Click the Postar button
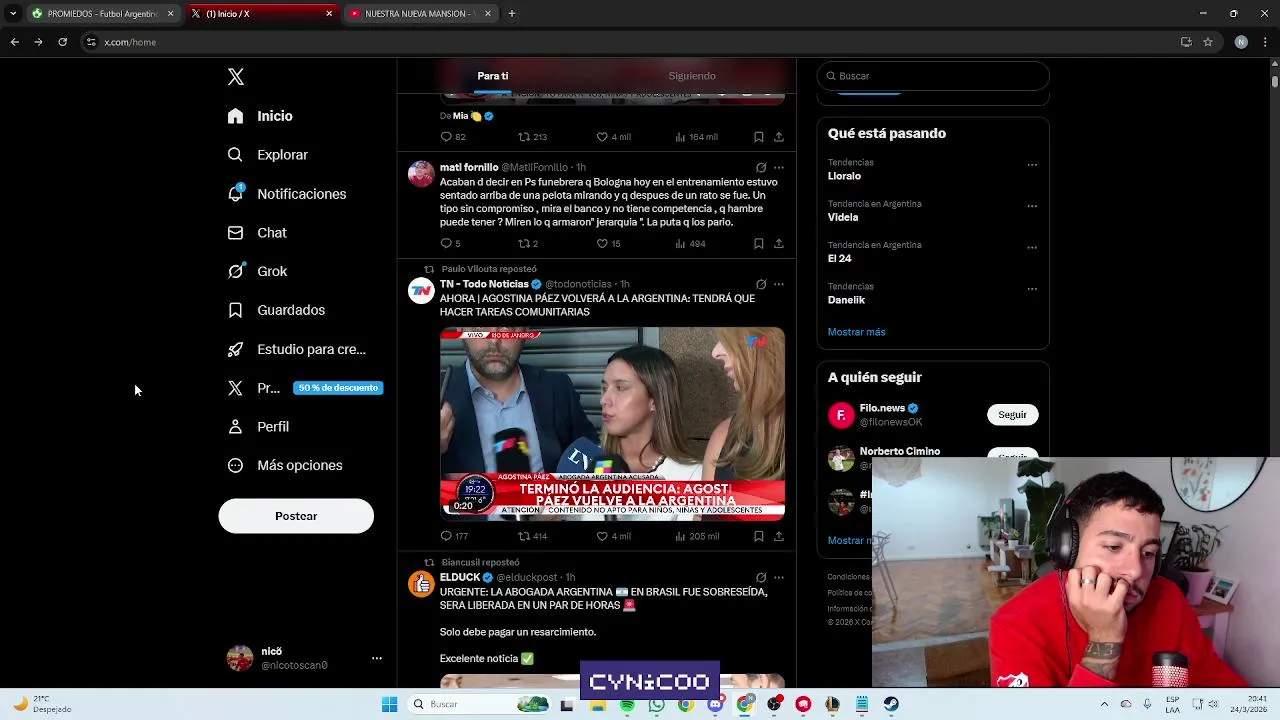 click(x=296, y=516)
